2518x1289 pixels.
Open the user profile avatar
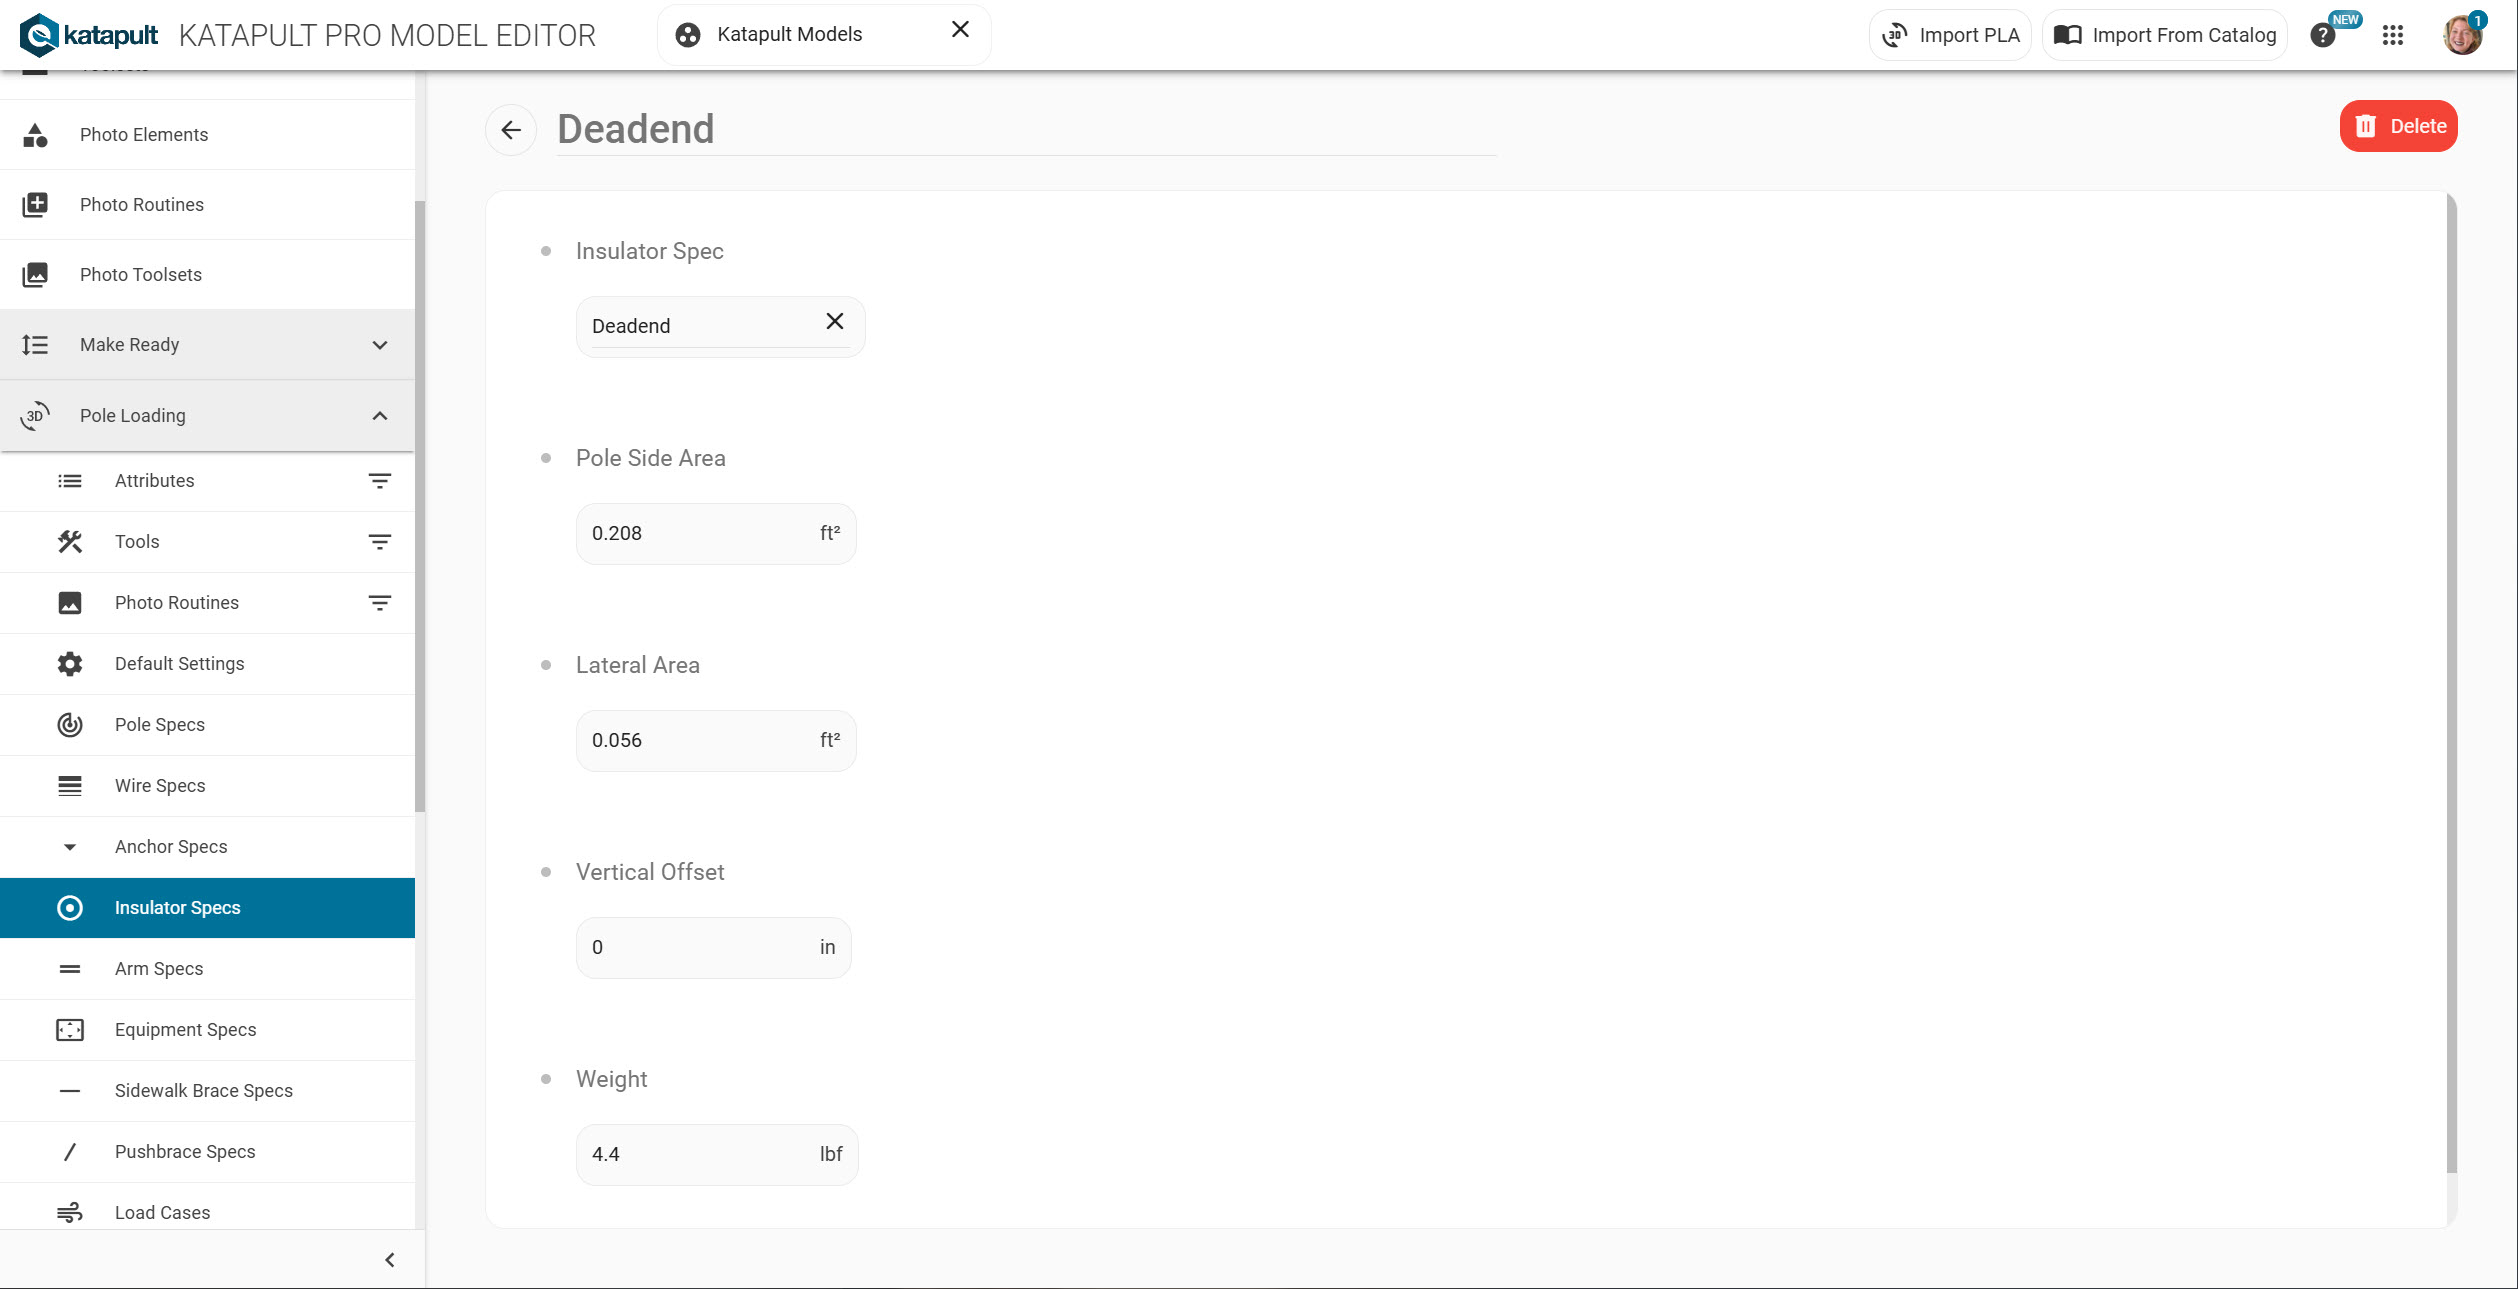coord(2461,35)
